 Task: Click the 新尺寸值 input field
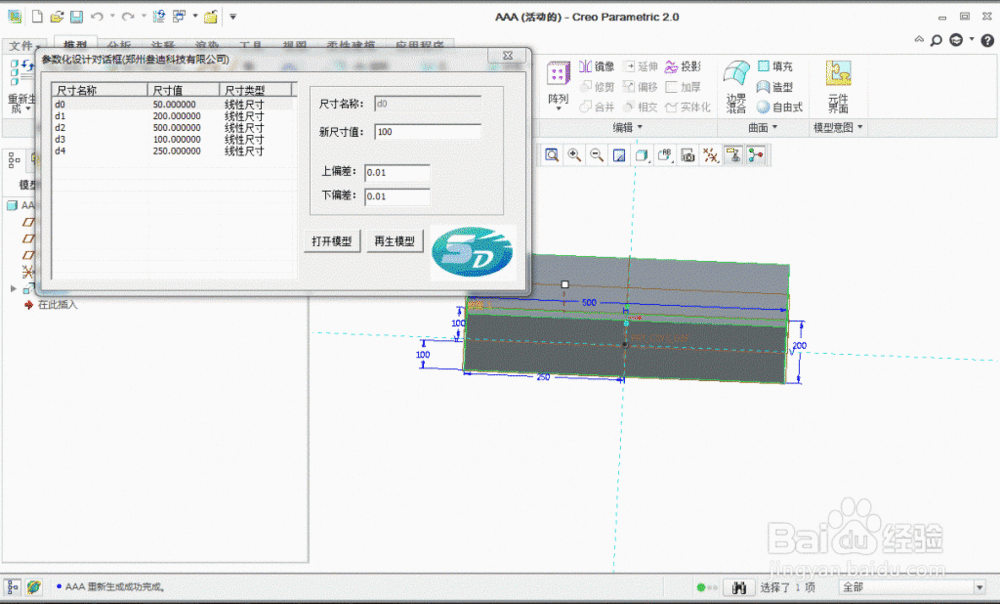(427, 132)
